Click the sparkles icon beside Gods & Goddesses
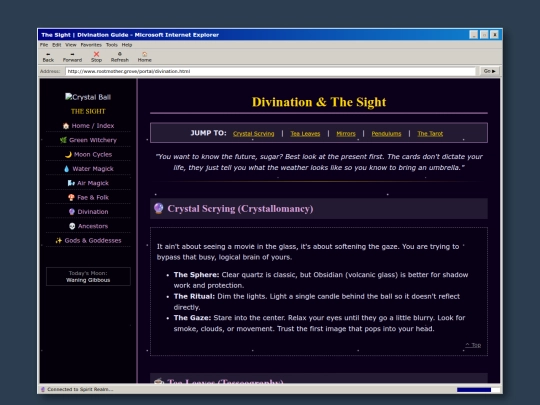The height and width of the screenshot is (405, 540). point(59,241)
